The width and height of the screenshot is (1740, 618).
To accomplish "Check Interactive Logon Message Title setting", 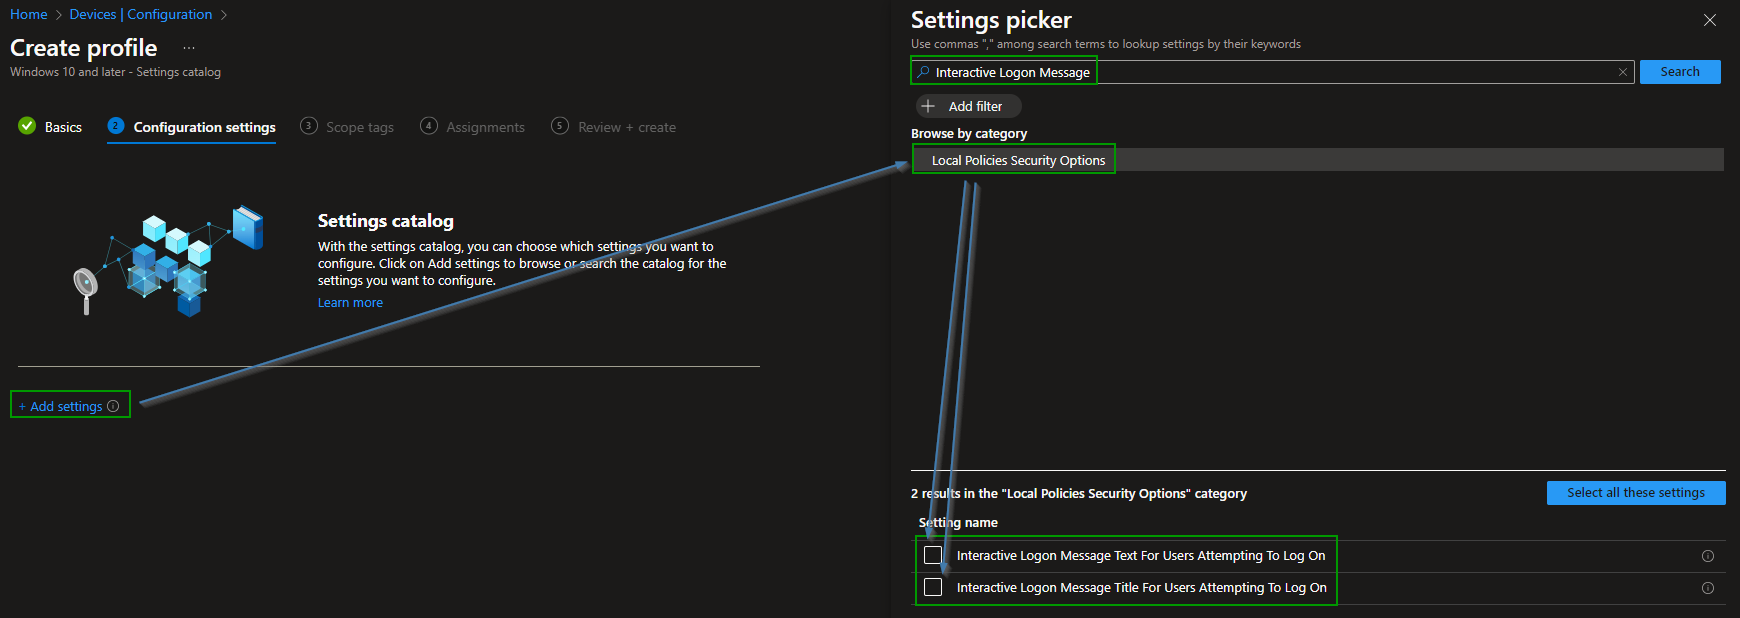I will click(933, 587).
